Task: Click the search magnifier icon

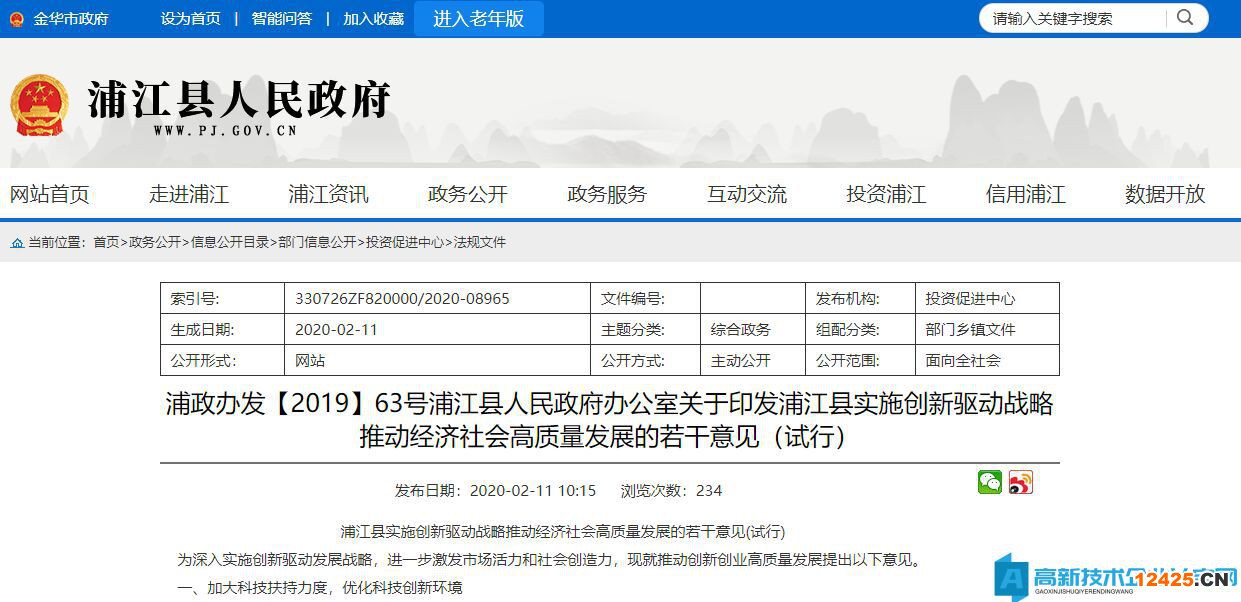Action: pos(1186,18)
